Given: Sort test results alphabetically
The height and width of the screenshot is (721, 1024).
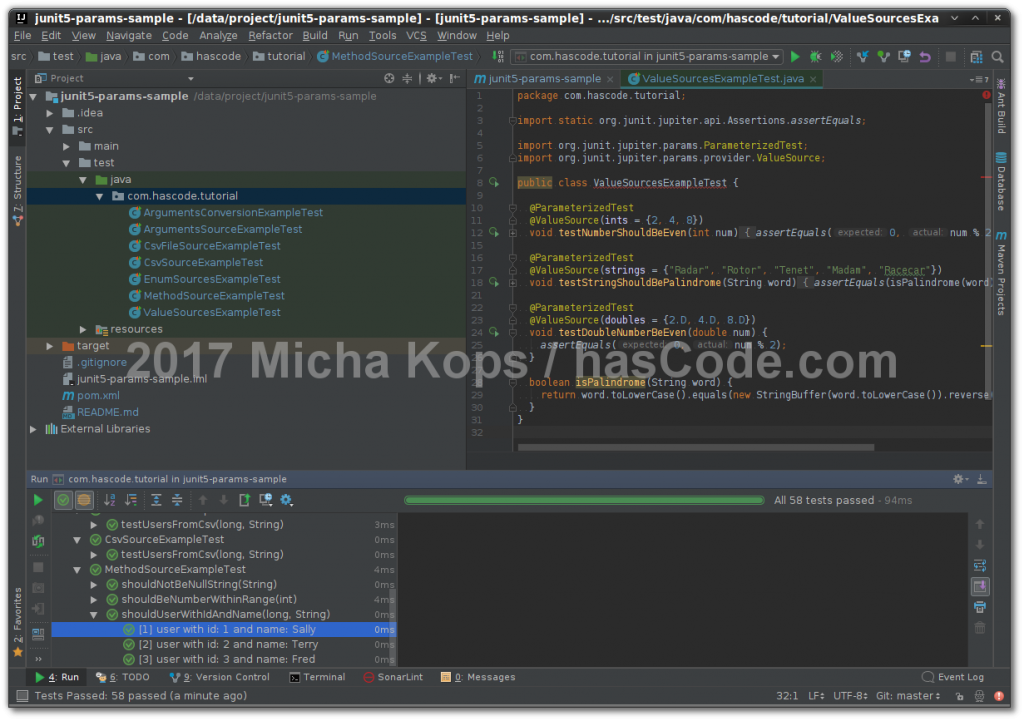Looking at the screenshot, I should (x=111, y=500).
